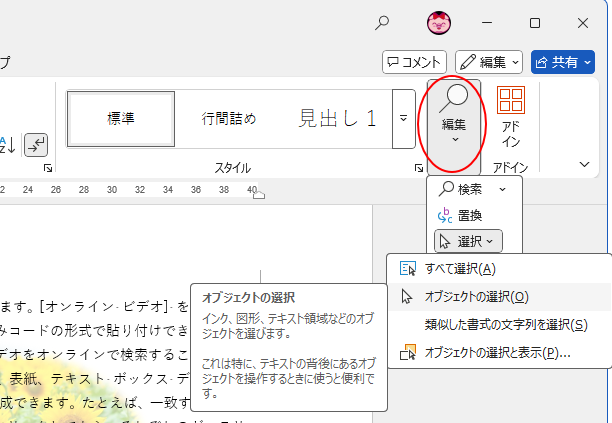Open the user account avatar

tap(439, 23)
